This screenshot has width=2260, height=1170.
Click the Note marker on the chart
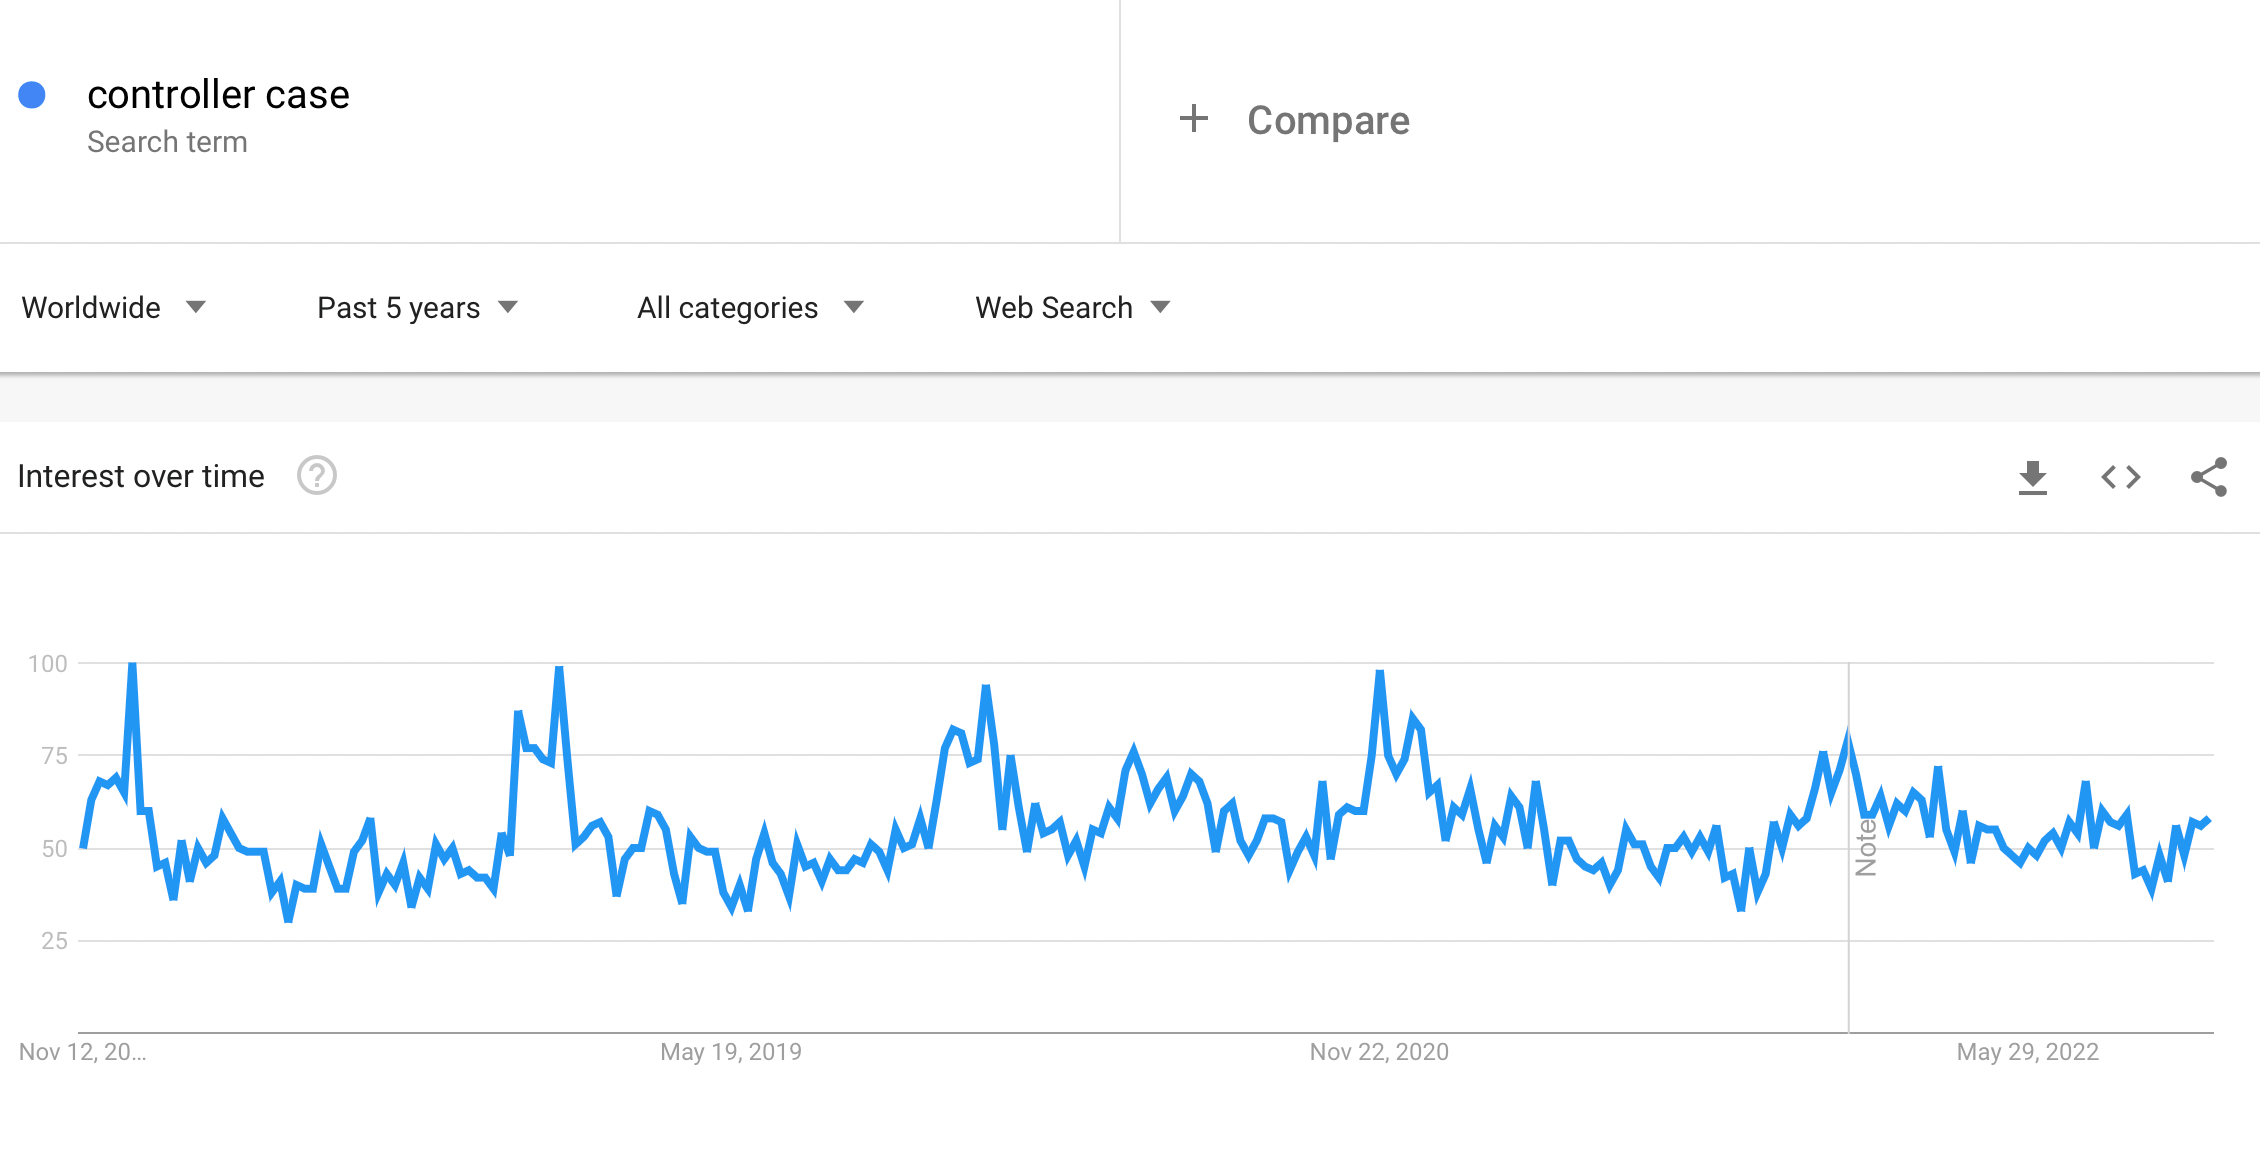1866,847
